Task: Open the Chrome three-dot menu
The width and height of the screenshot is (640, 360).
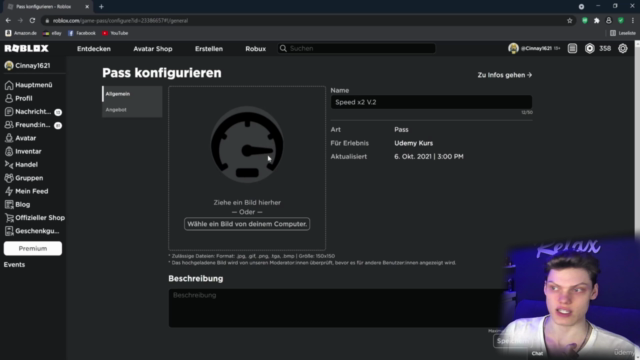Action: [x=633, y=20]
